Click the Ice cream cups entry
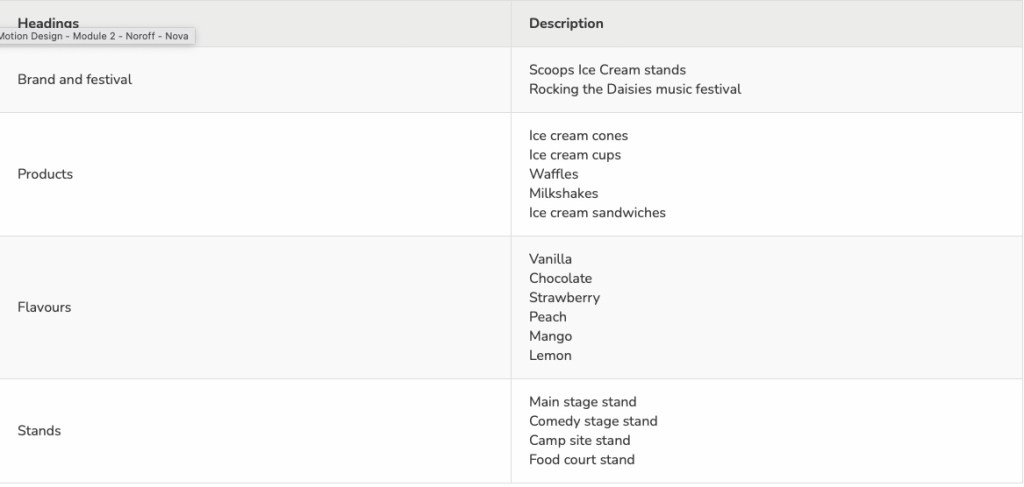Screen dimensions: 1024x487 [575, 155]
